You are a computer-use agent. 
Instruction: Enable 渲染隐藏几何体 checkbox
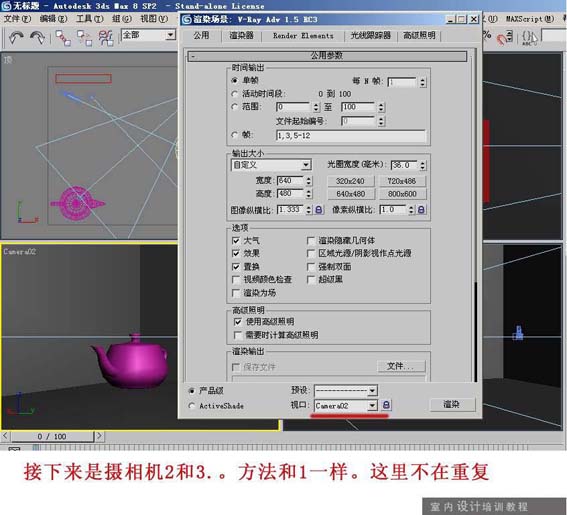(311, 241)
